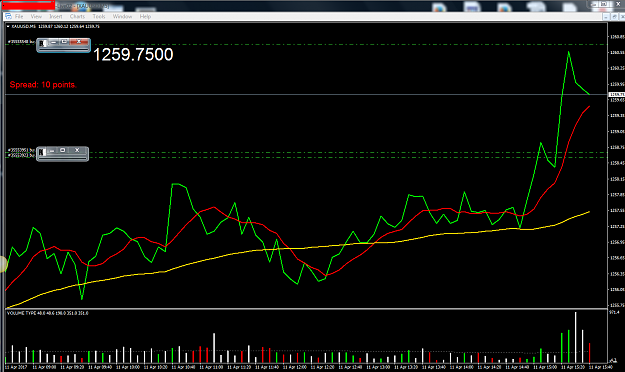Open the Charts menu

pos(77,16)
